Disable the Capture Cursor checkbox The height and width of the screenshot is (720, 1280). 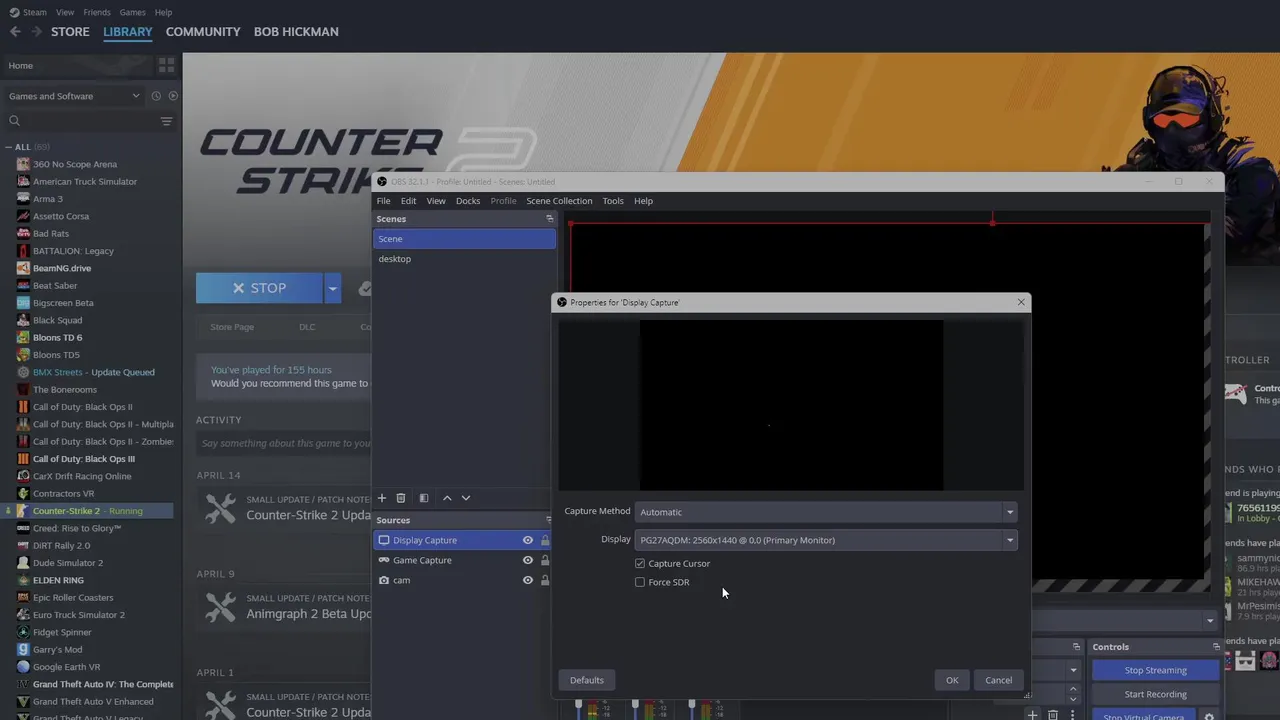pyautogui.click(x=640, y=563)
